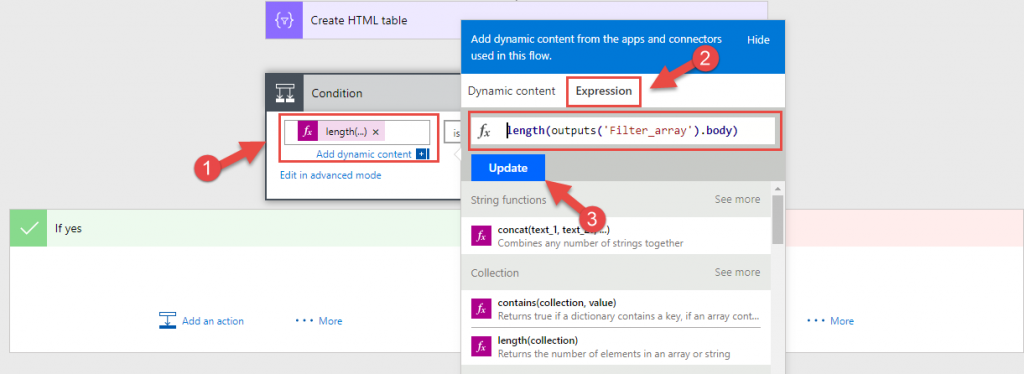
Task: Switch to the Expression tab
Action: [603, 91]
